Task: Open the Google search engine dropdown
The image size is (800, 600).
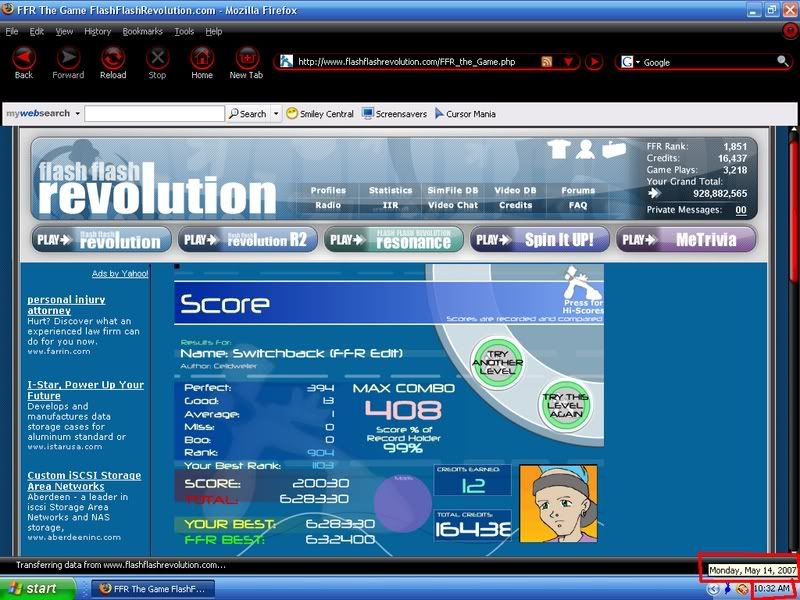Action: tap(629, 62)
